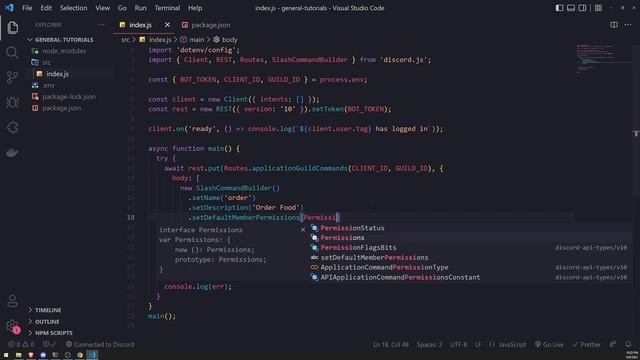The height and width of the screenshot is (360, 640).
Task: Open the Run menu
Action: (140, 8)
